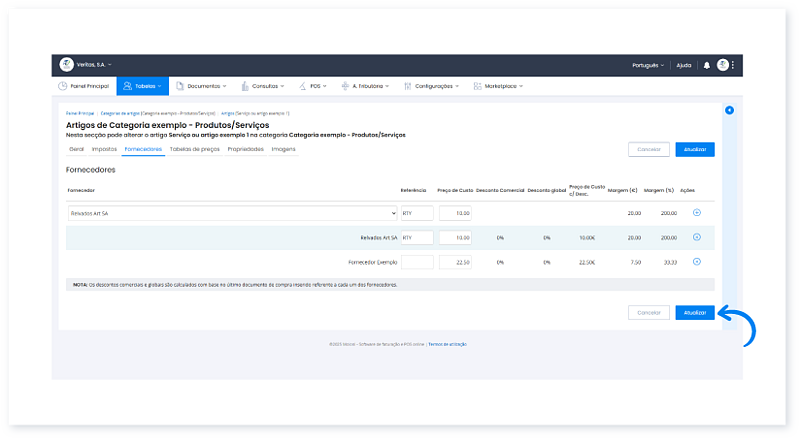Image resolution: width=800 pixels, height=439 pixels.
Task: Click the bottom Atualizar button
Action: tap(695, 312)
